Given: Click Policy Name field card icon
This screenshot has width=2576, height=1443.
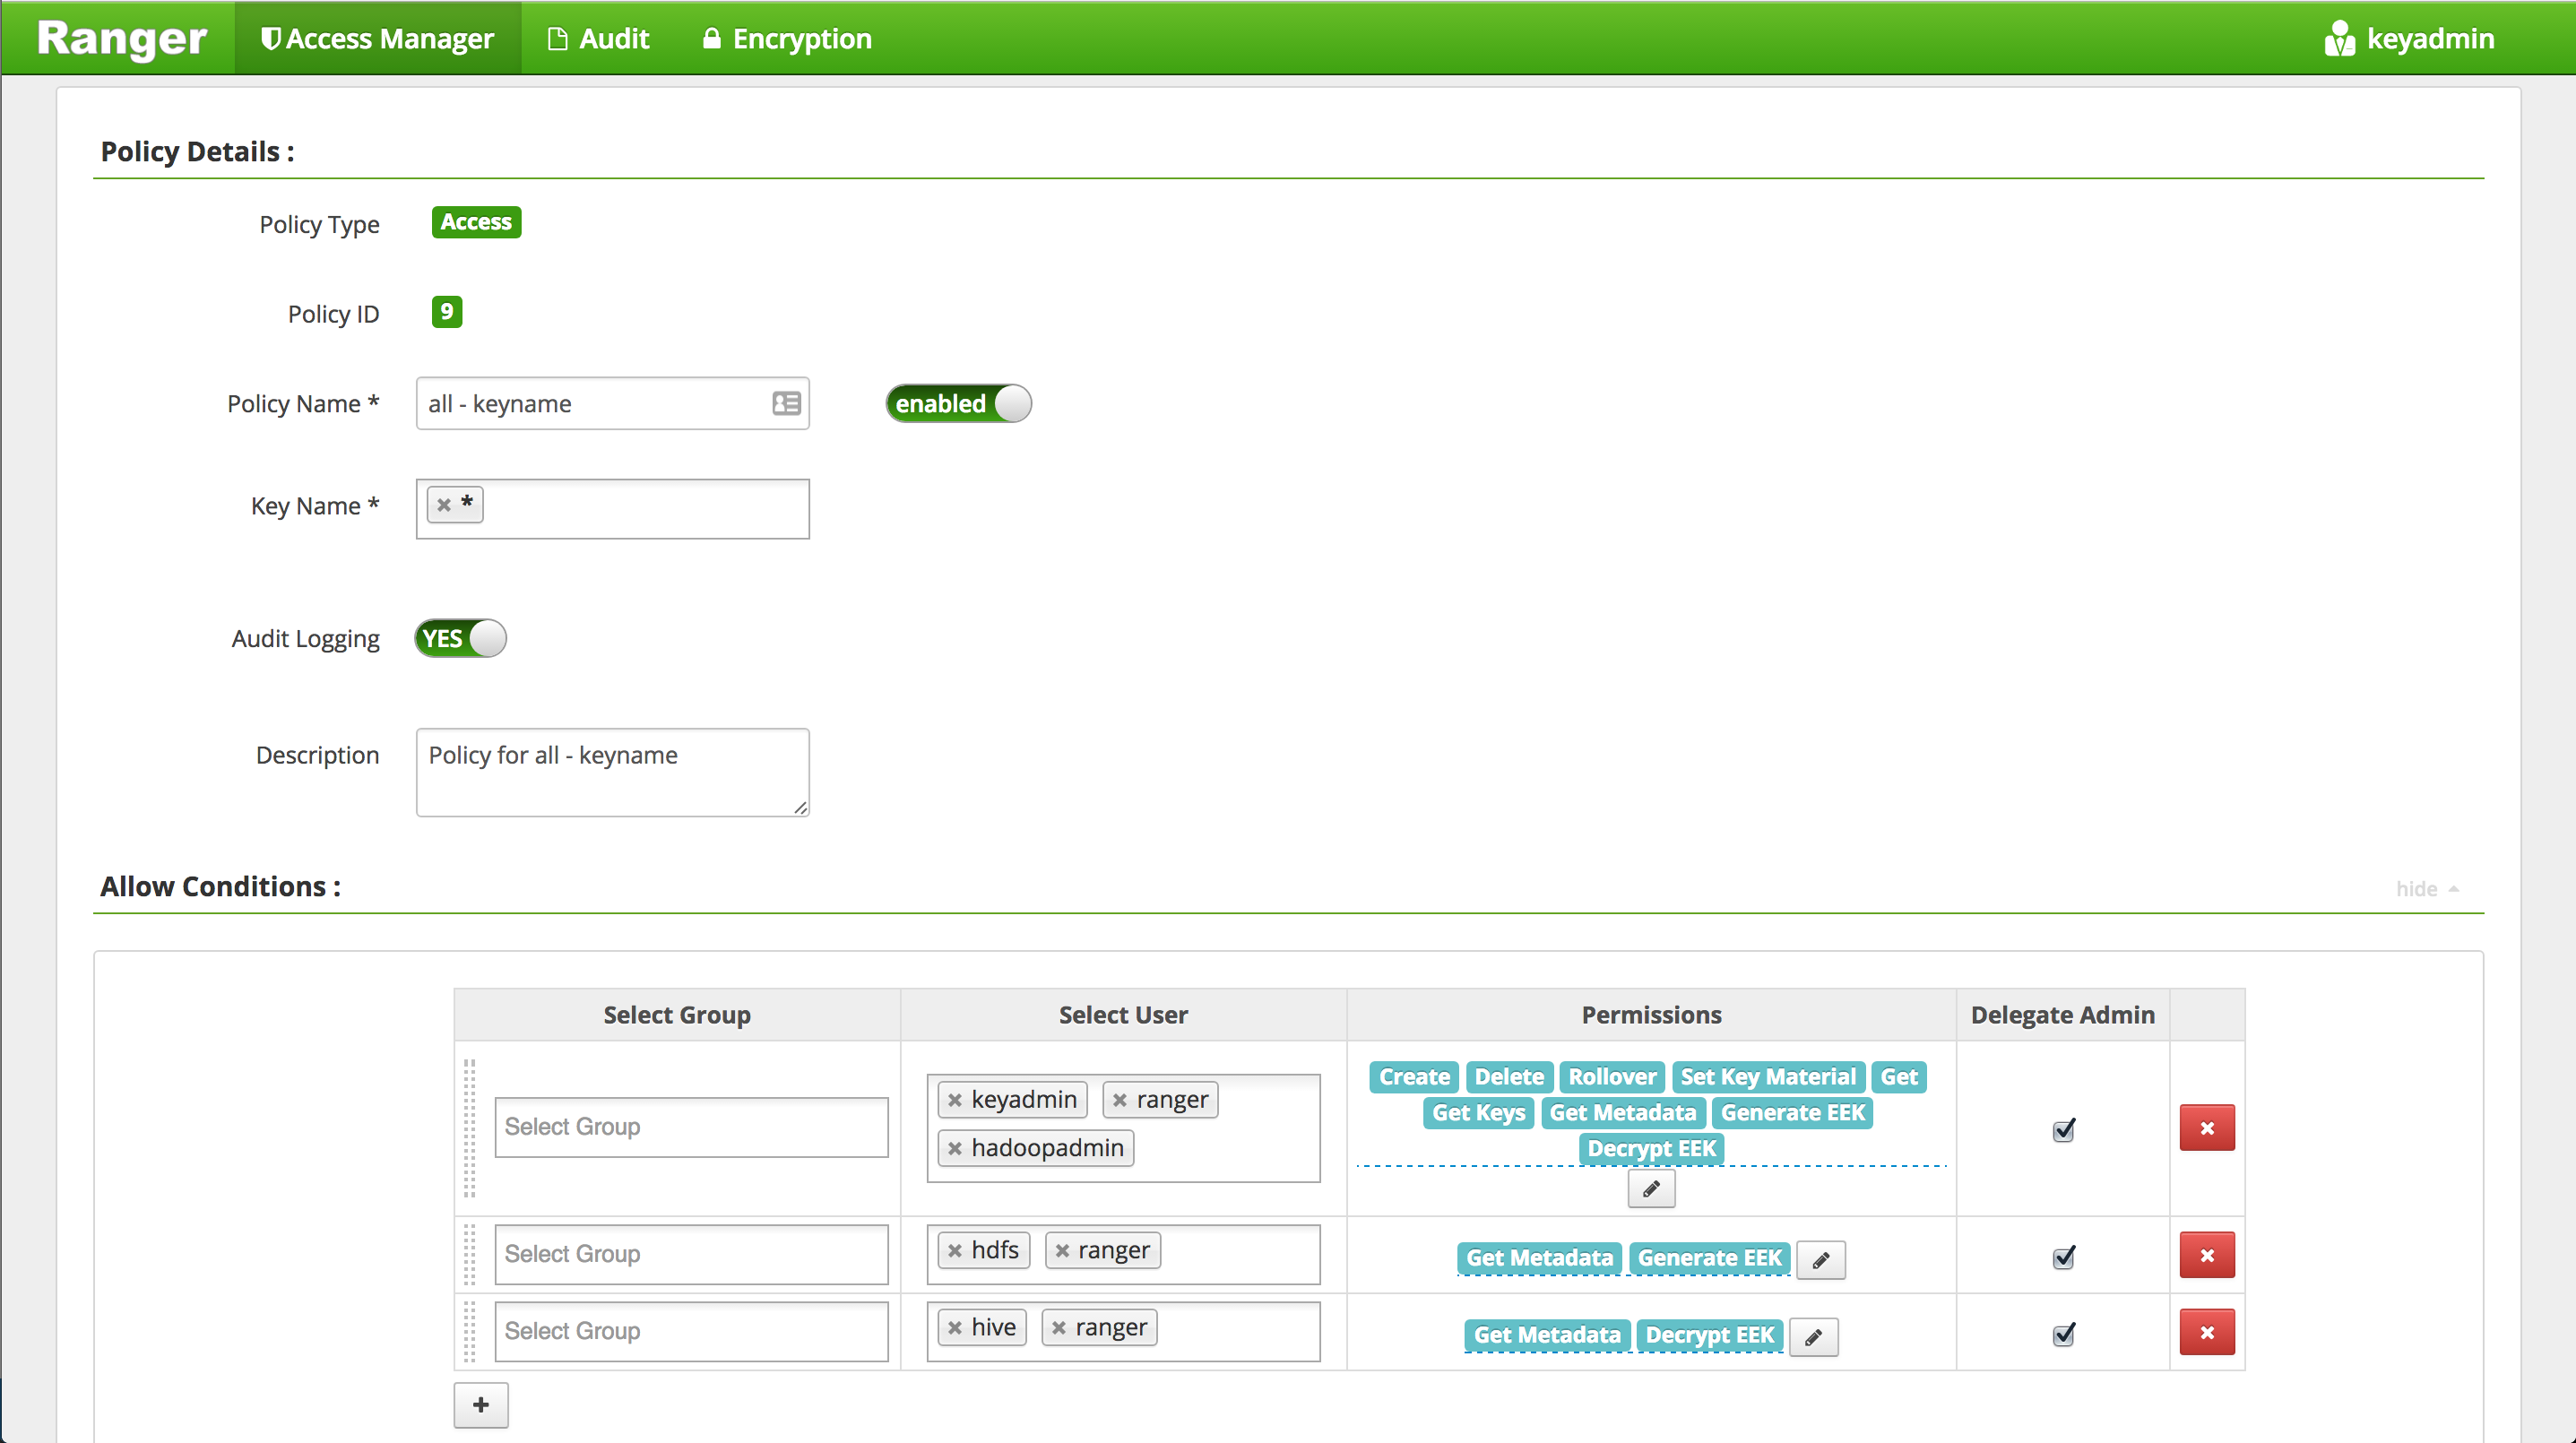Looking at the screenshot, I should tap(786, 403).
